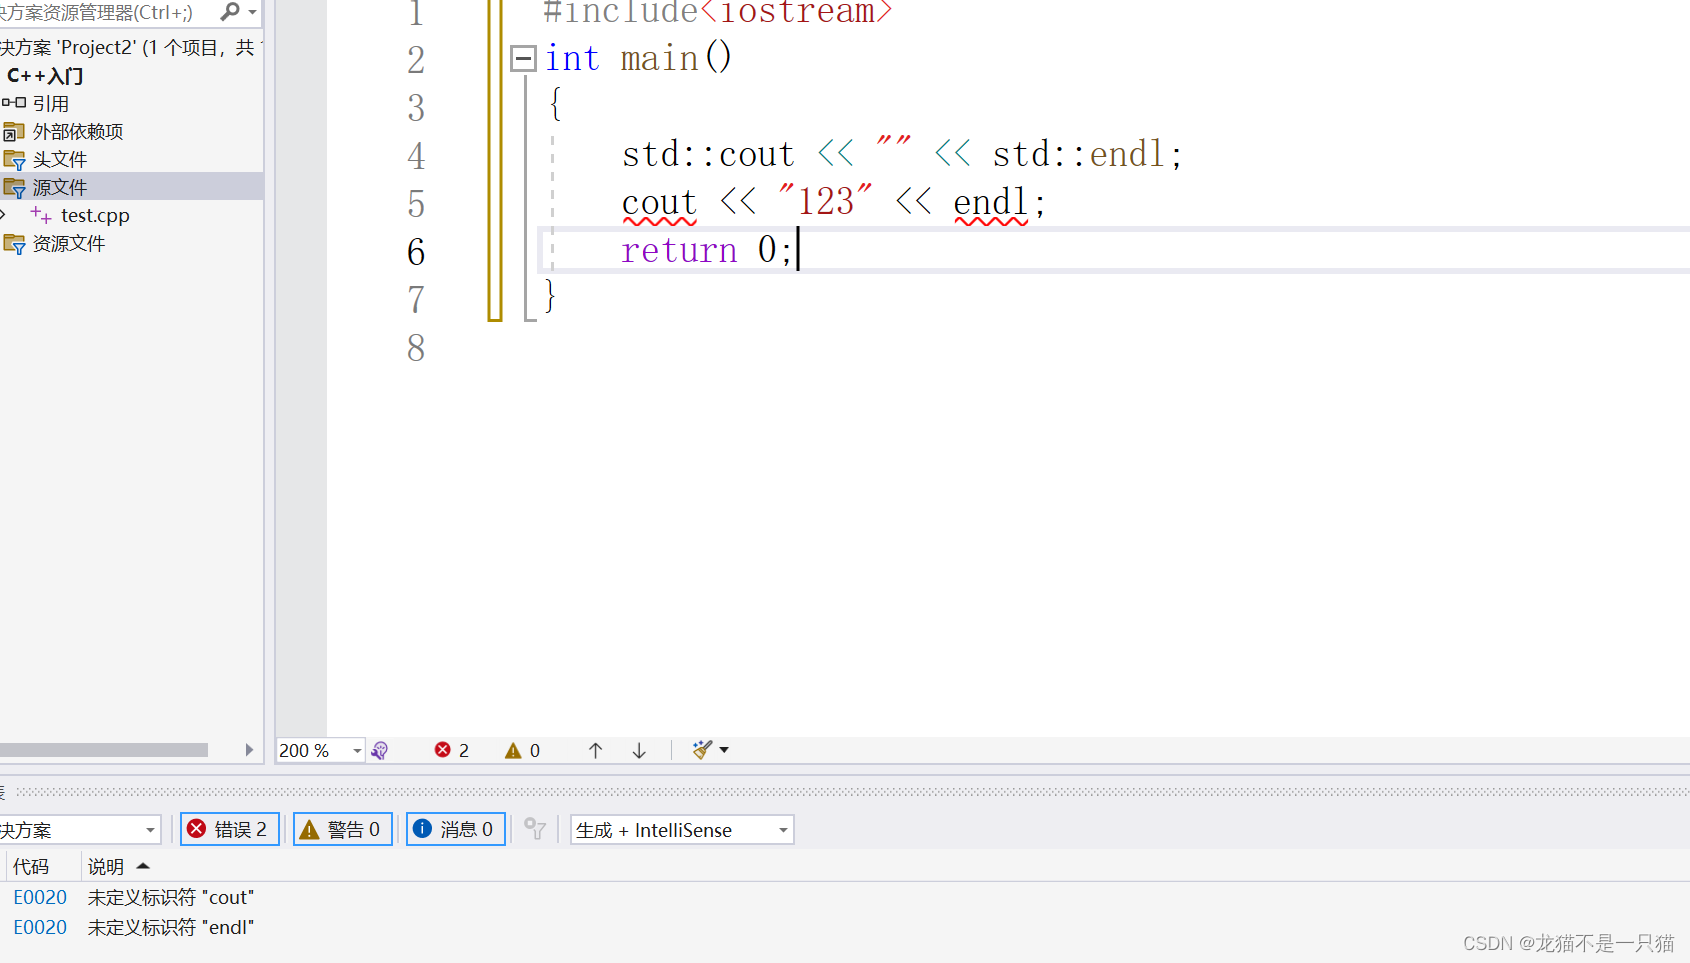The width and height of the screenshot is (1690, 963).
Task: Click the "123" string literal
Action: pos(825,202)
